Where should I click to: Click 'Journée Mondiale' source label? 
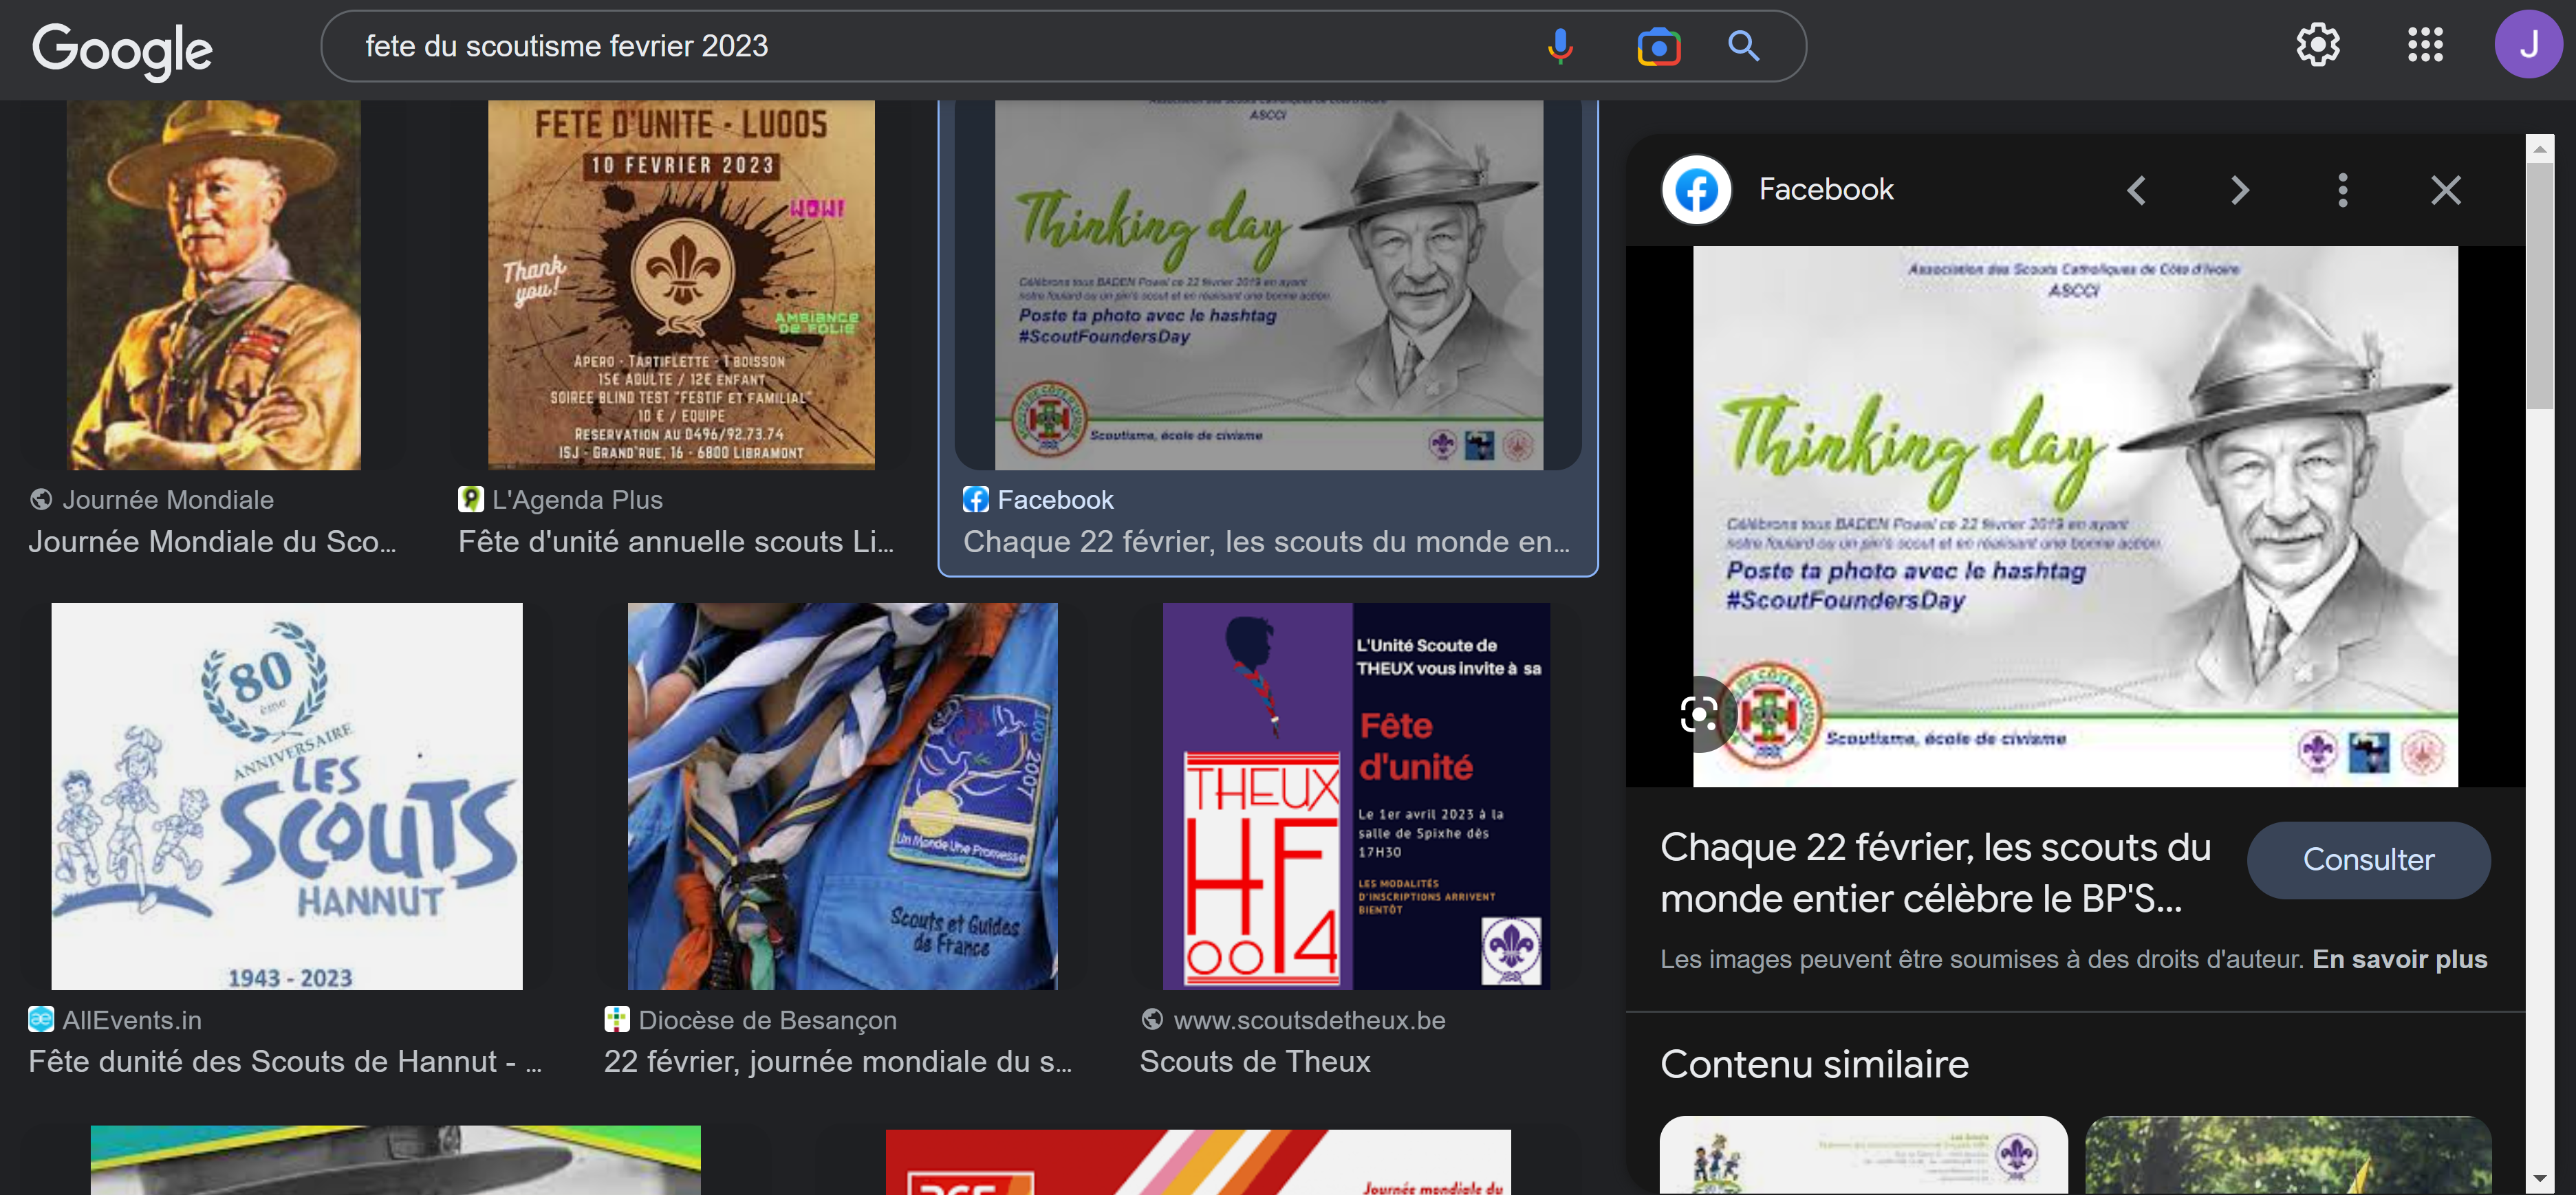point(168,499)
